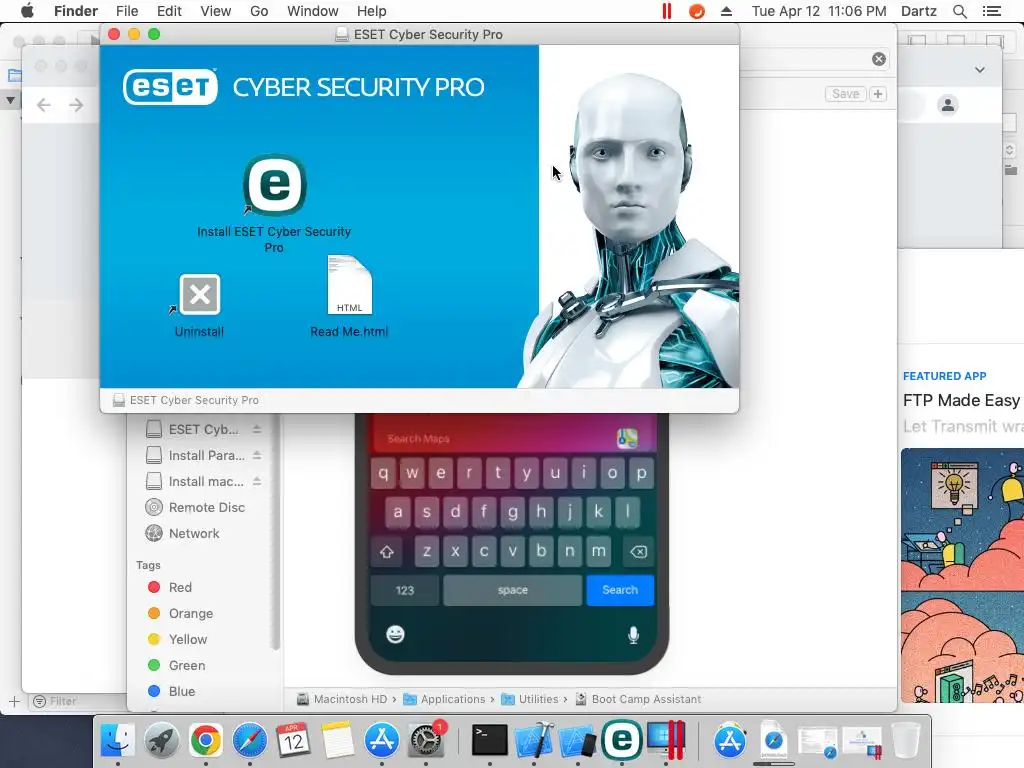The image size is (1024, 768).
Task: Eject the ESET Cyb... volume in sidebar
Action: [257, 429]
